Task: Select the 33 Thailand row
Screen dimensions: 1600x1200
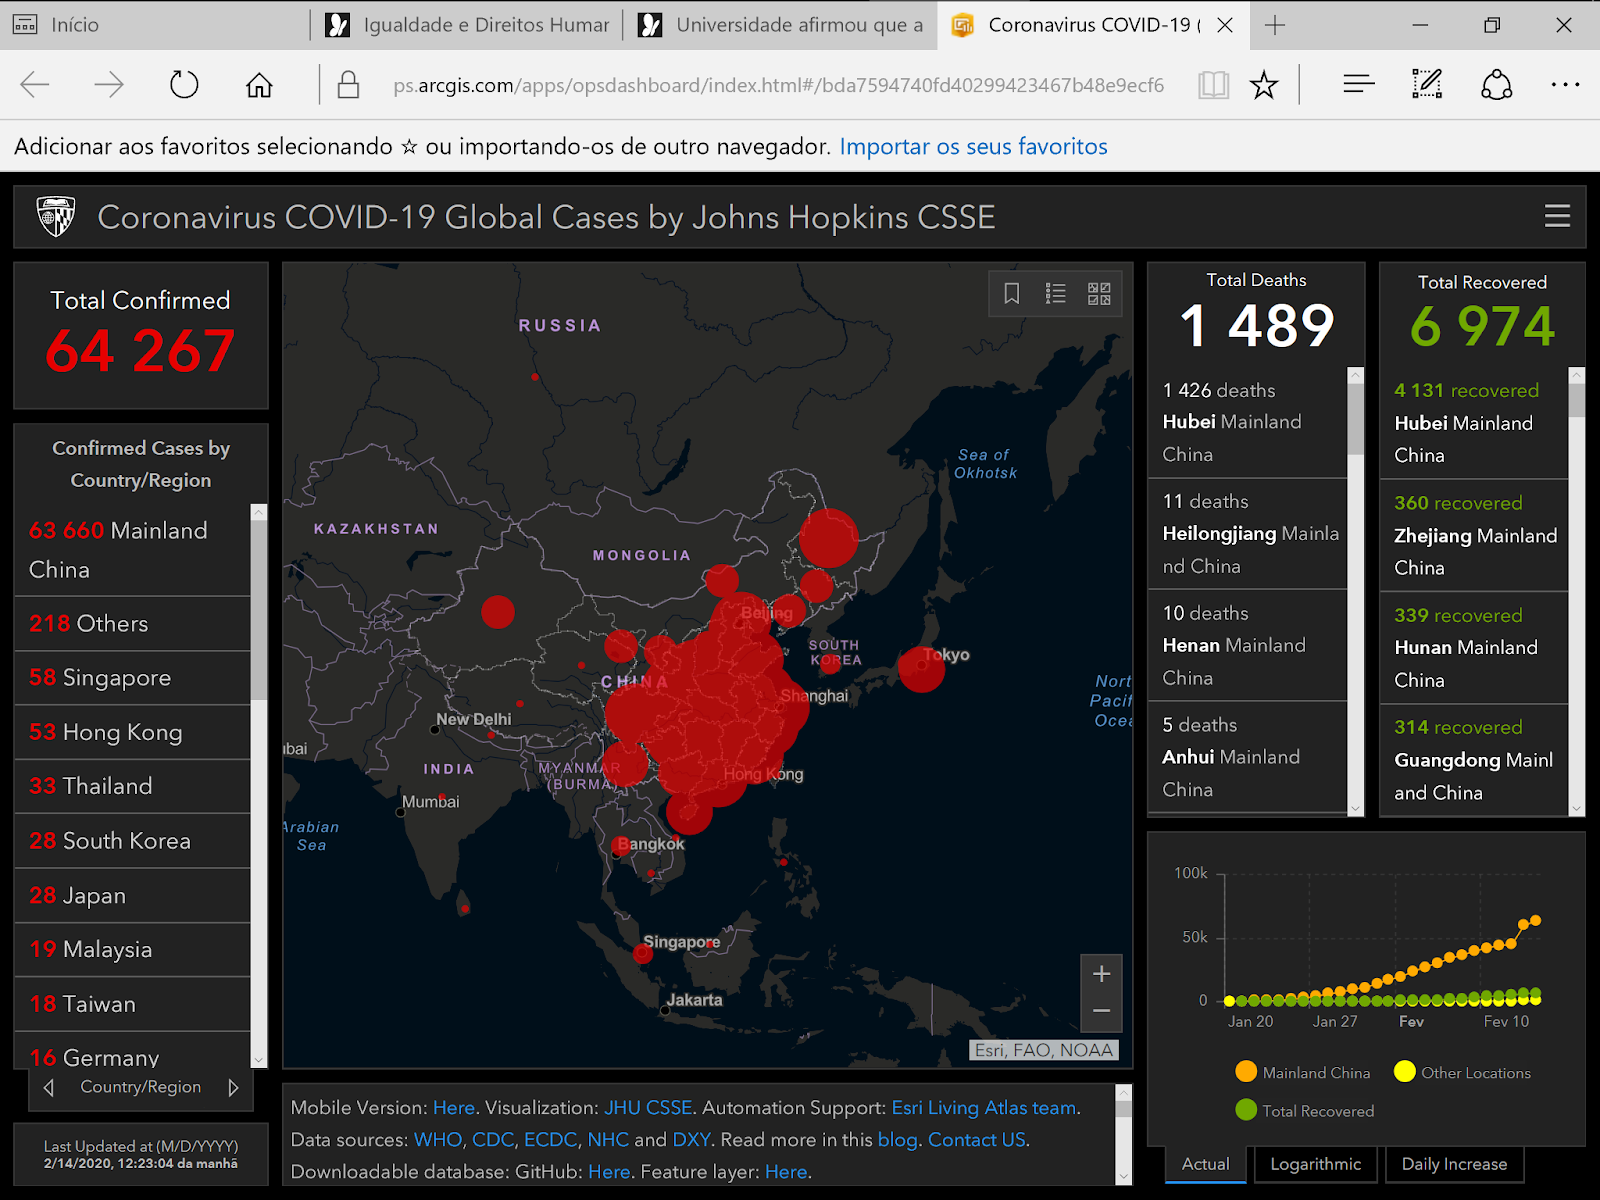Action: click(132, 786)
